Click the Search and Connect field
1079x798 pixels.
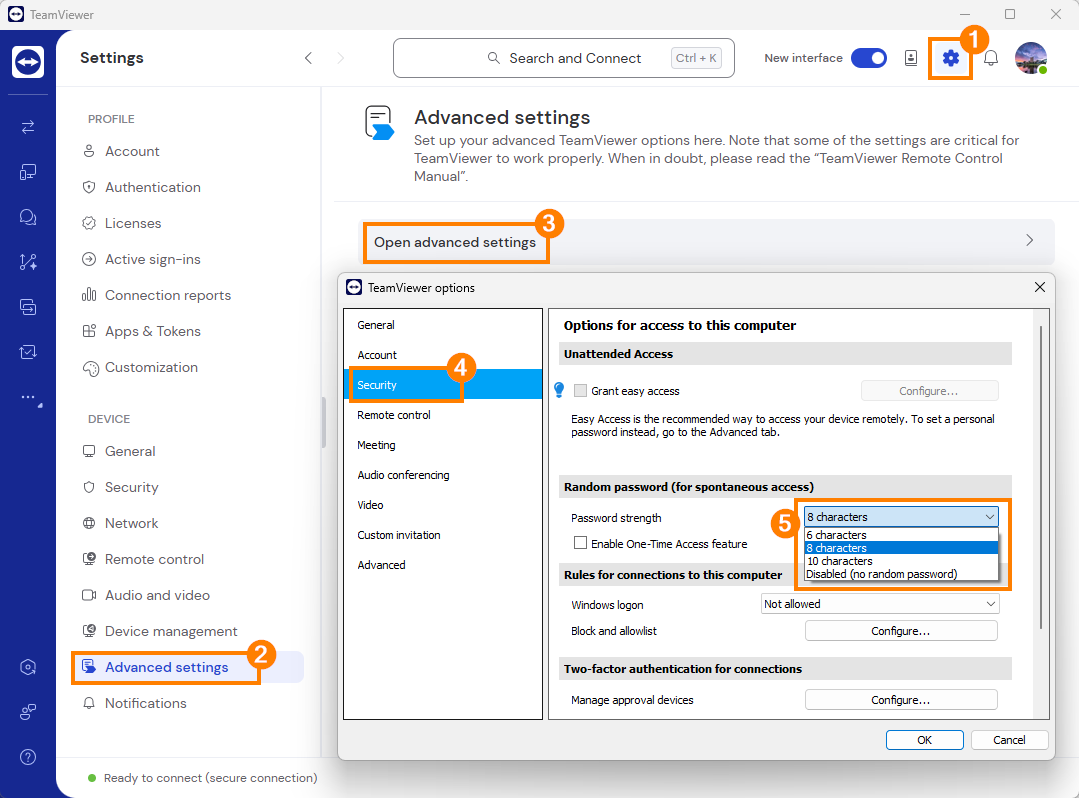pyautogui.click(x=564, y=58)
